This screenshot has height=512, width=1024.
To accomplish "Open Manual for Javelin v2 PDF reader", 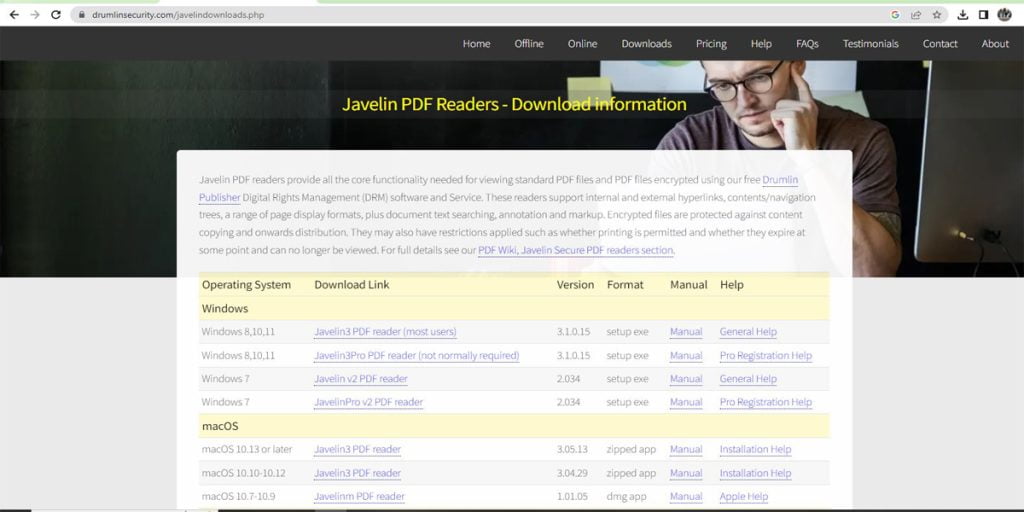I will pos(686,379).
